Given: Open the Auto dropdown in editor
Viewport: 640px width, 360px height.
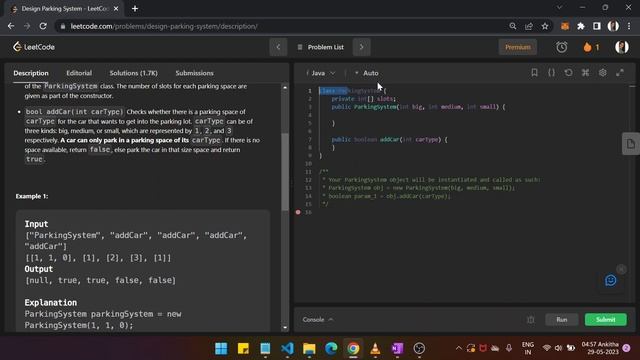Looking at the screenshot, I should click(x=367, y=73).
